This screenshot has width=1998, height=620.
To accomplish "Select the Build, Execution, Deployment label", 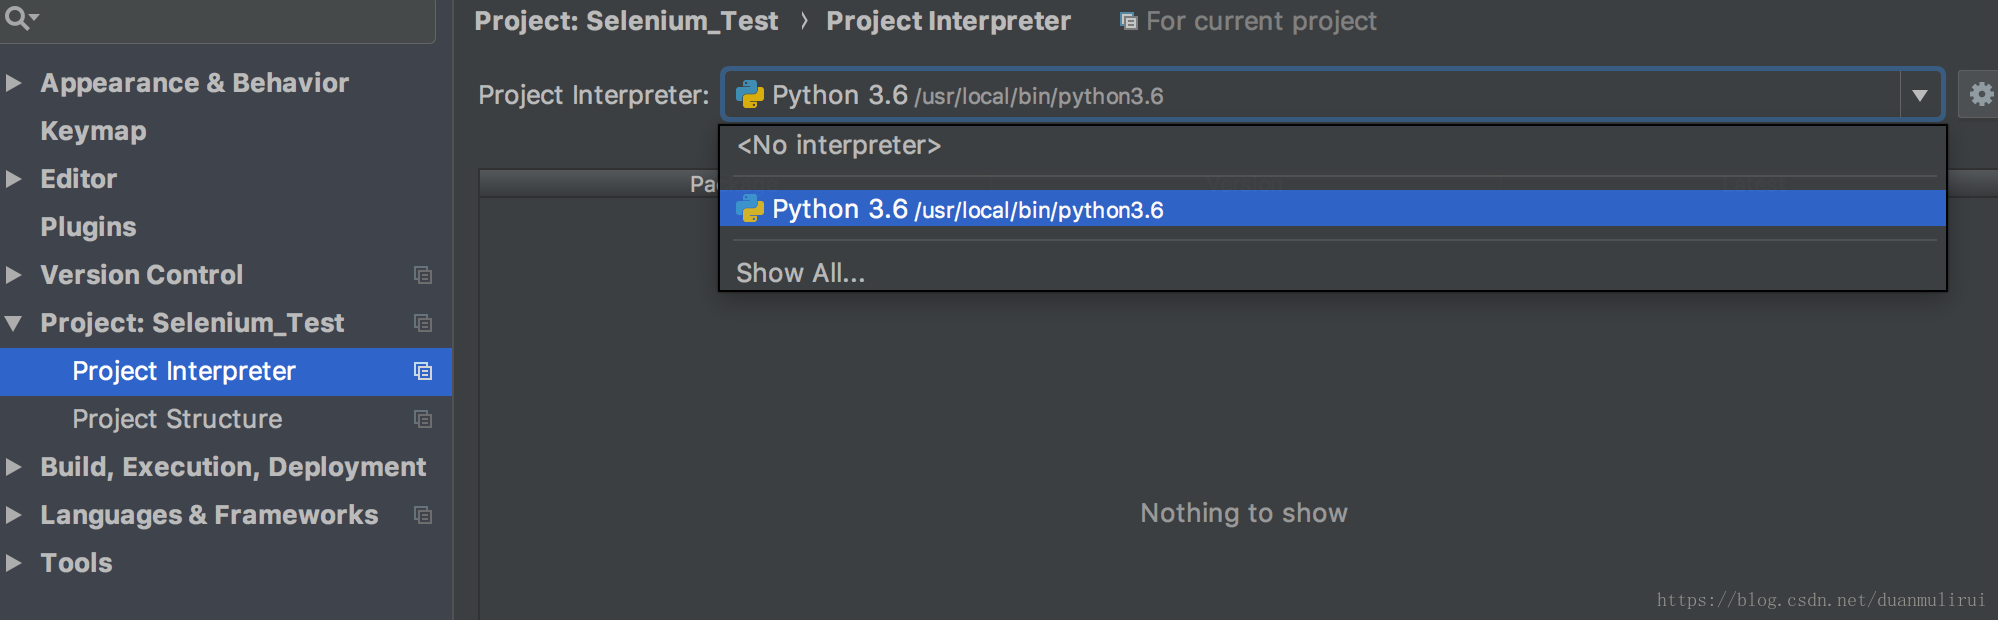I will coord(233,467).
